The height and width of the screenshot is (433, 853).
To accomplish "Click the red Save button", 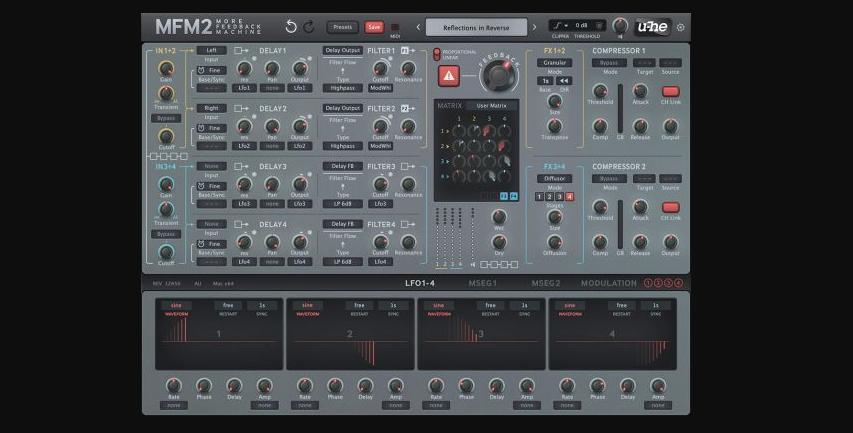I will point(374,27).
